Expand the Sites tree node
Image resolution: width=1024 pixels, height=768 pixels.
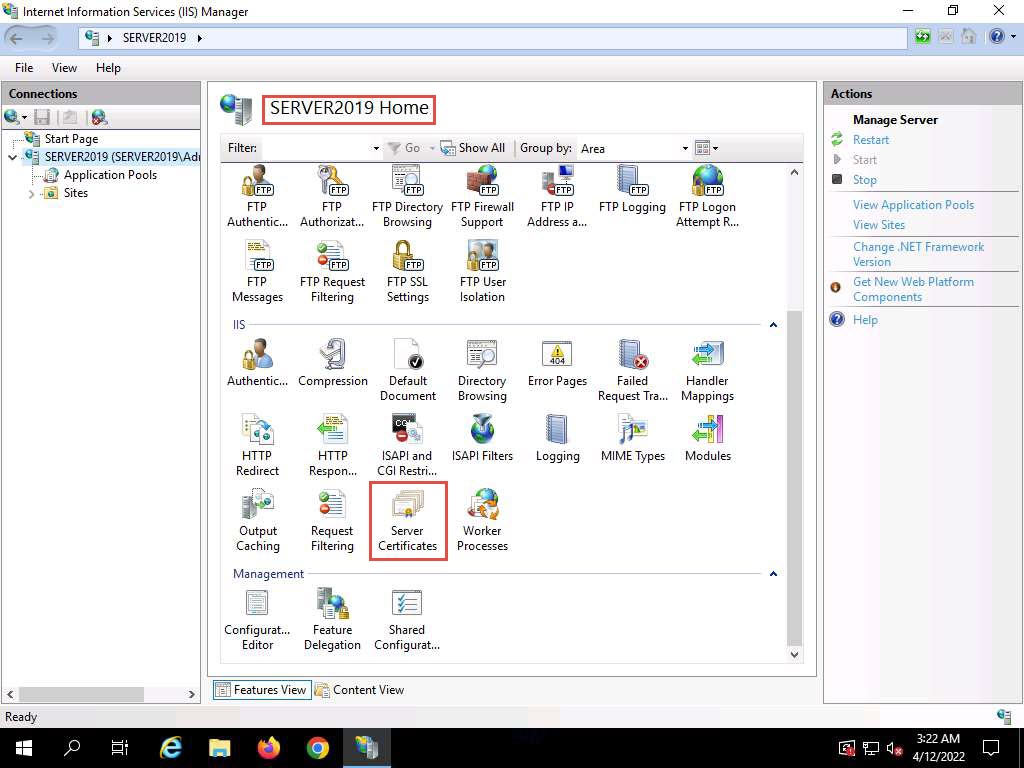(32, 194)
